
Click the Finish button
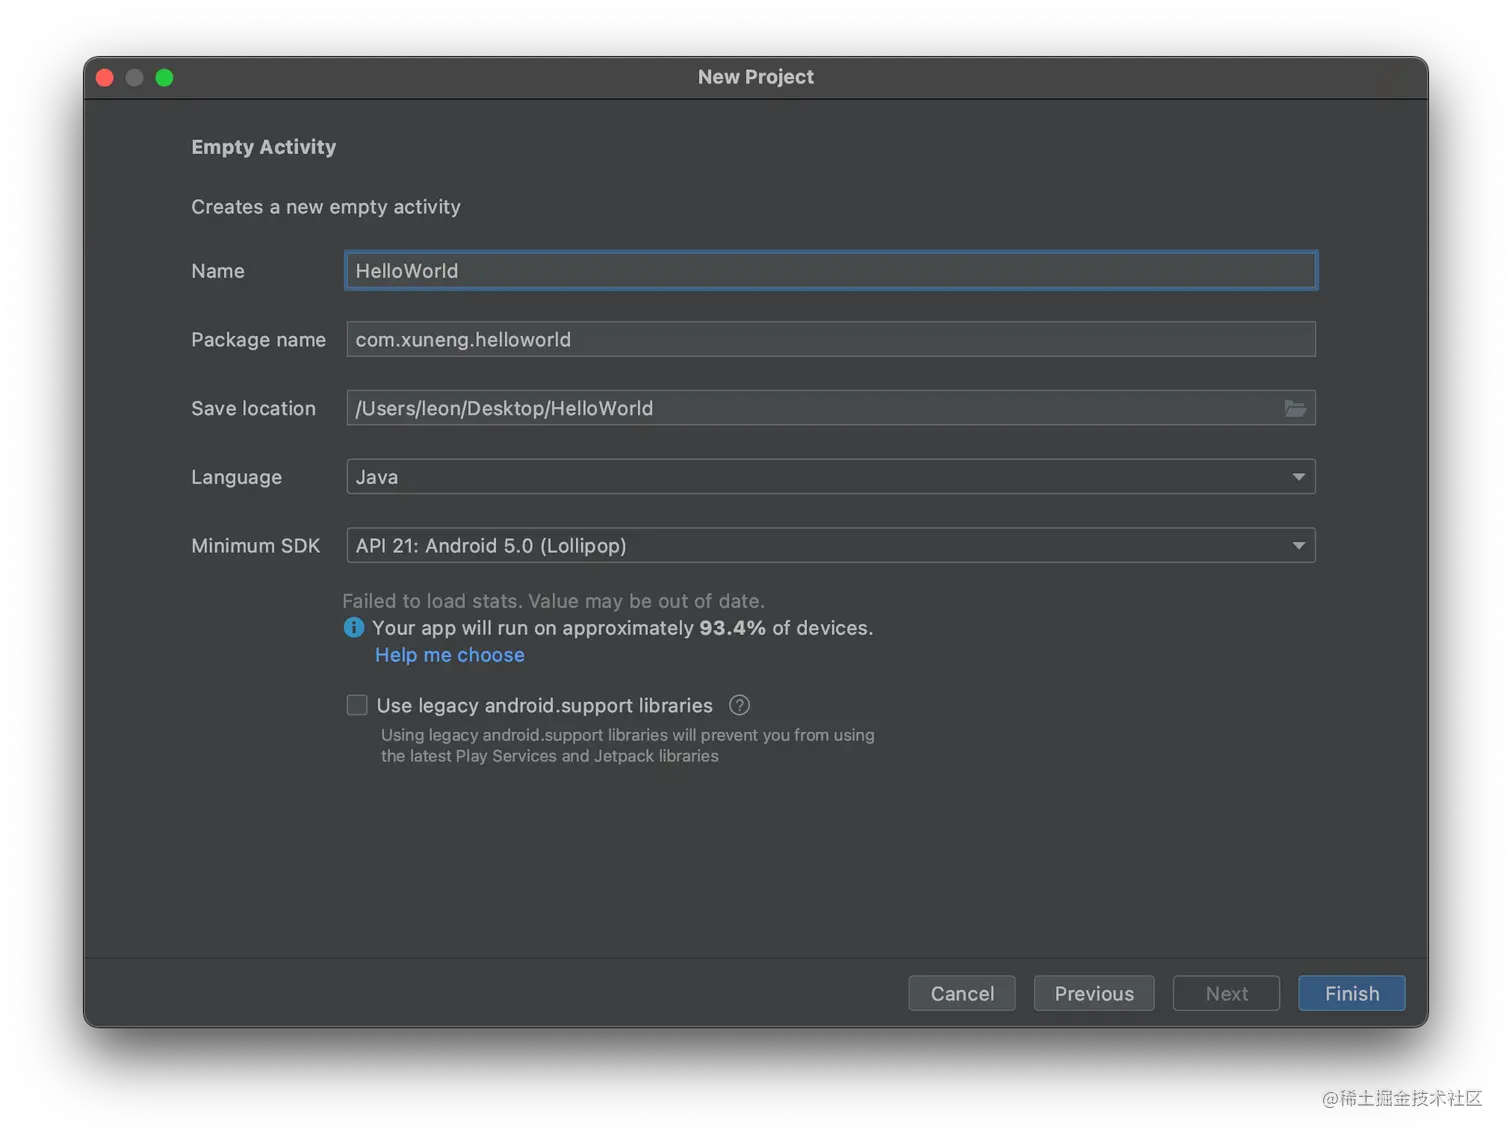1352,993
